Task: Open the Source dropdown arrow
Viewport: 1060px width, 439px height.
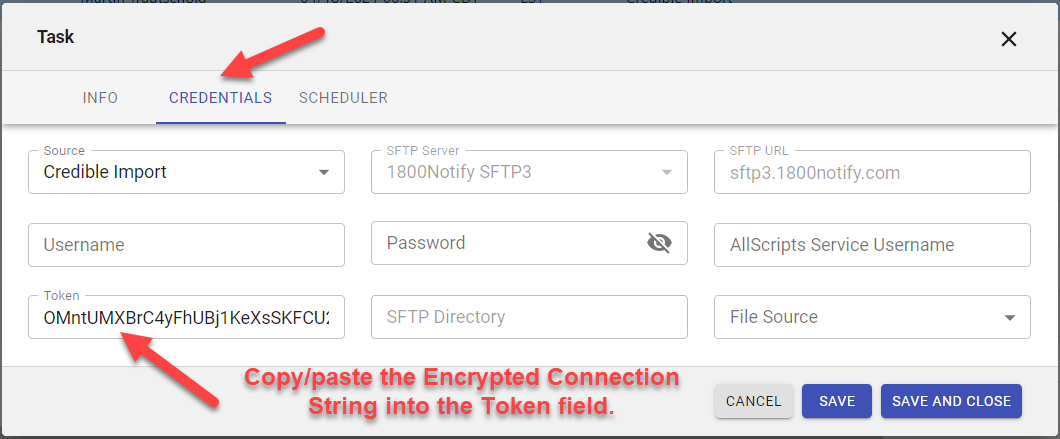Action: (x=324, y=172)
